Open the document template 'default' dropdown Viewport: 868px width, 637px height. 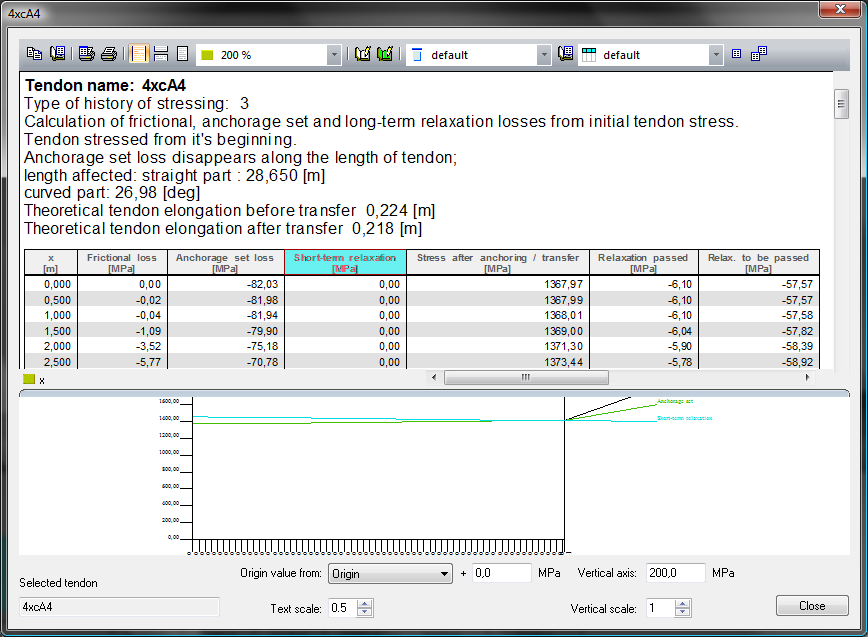pos(544,55)
